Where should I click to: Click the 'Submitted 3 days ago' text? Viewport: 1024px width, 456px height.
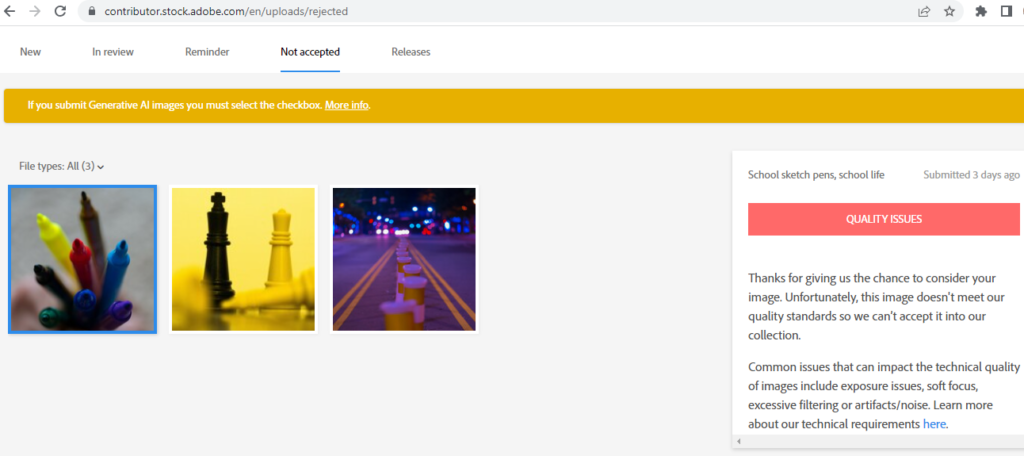click(x=971, y=175)
